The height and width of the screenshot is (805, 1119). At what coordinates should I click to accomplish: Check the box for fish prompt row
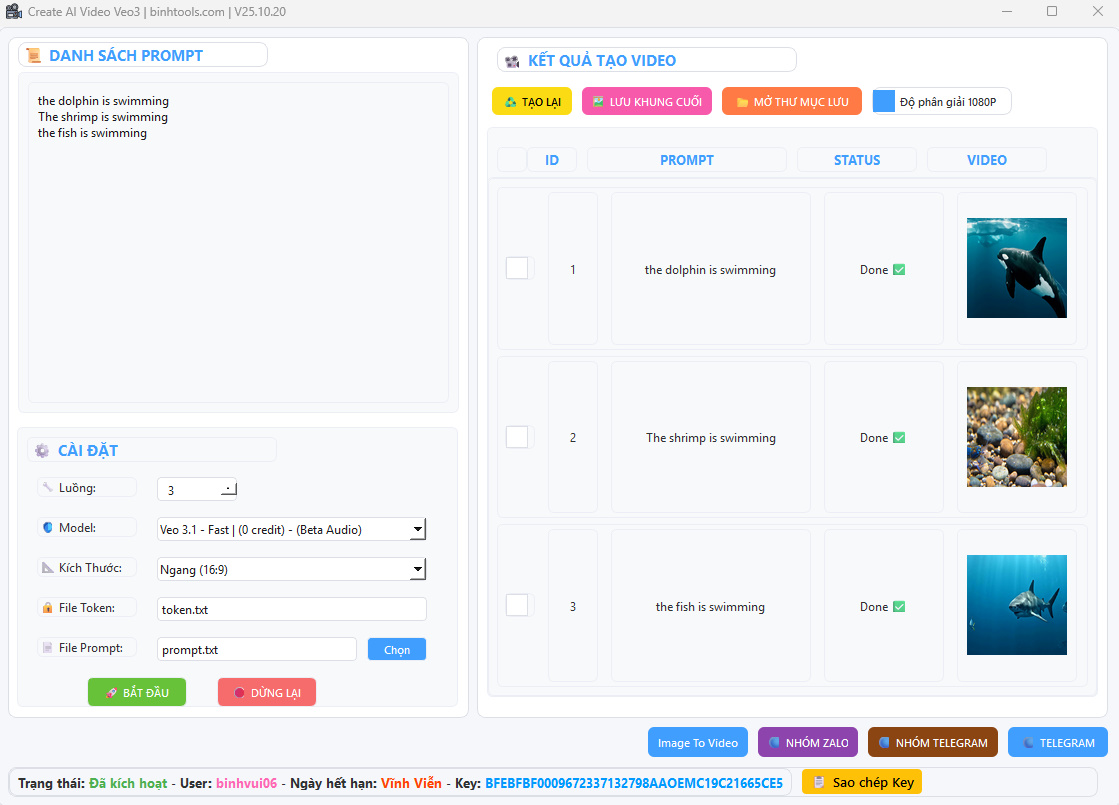pos(517,605)
